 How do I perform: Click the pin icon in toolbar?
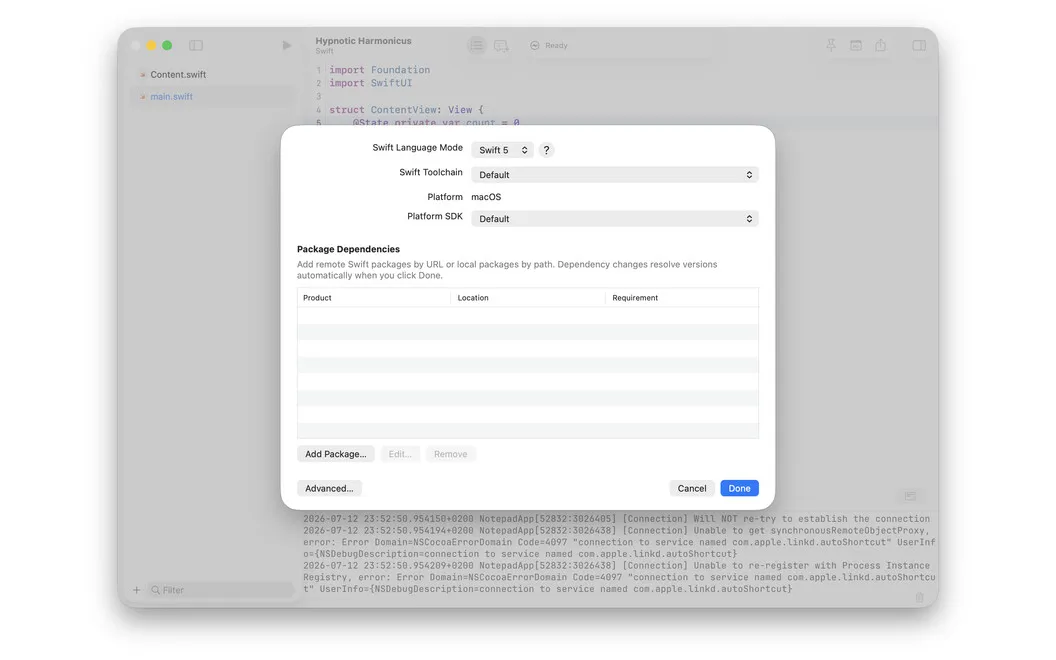[x=831, y=45]
